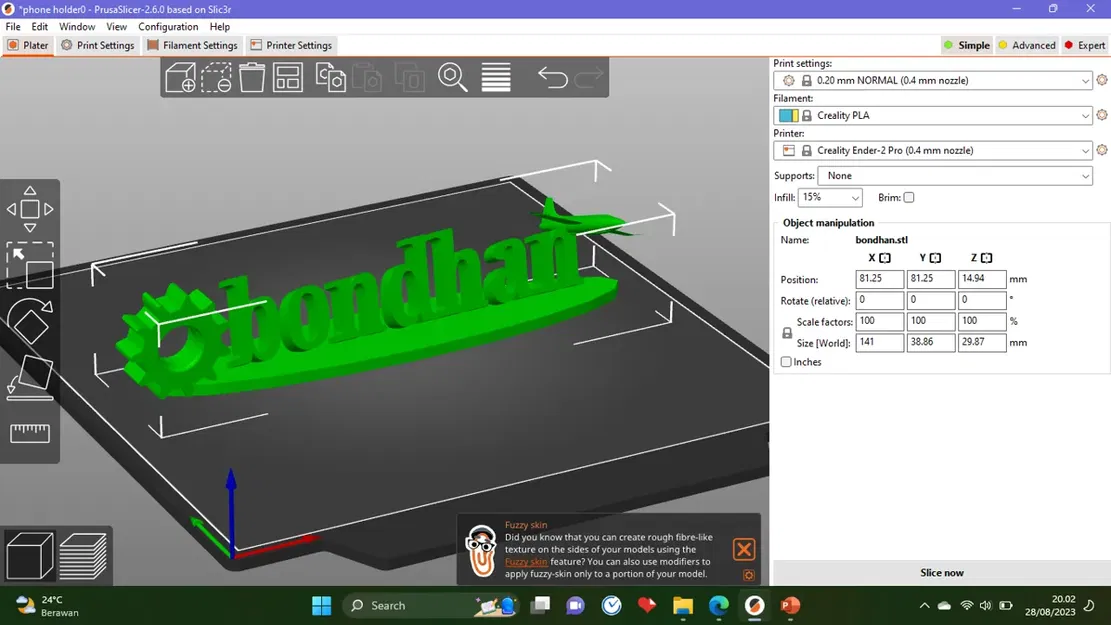1111x625 pixels.
Task: Select the Place on face tool
Action: click(x=30, y=377)
